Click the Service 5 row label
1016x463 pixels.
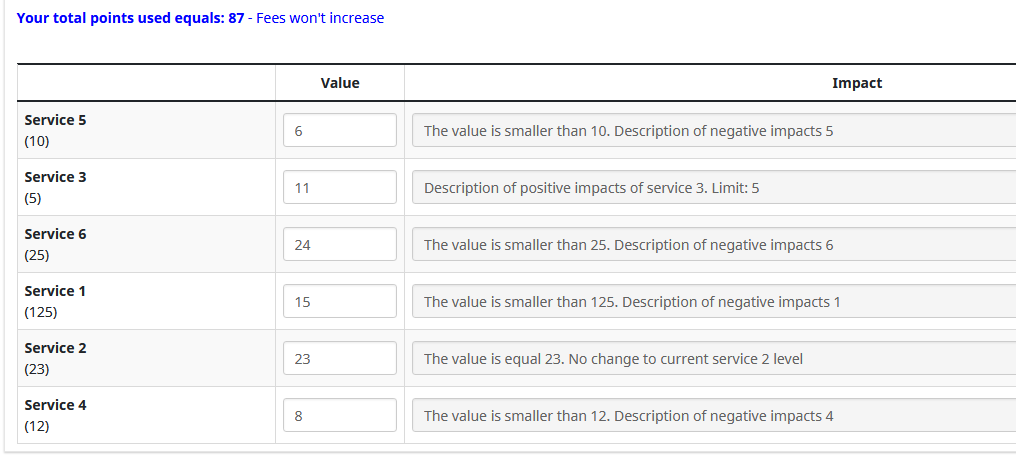click(56, 120)
